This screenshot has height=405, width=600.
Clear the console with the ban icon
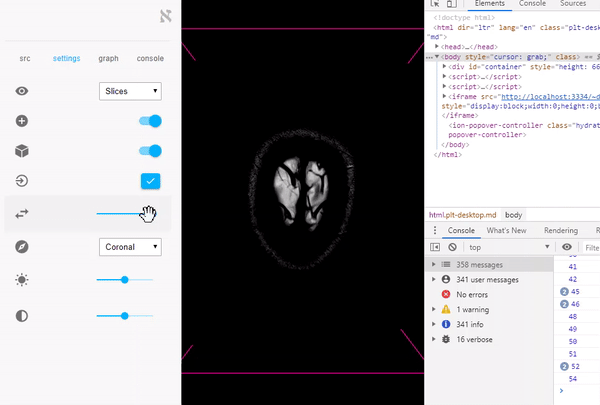coord(452,247)
